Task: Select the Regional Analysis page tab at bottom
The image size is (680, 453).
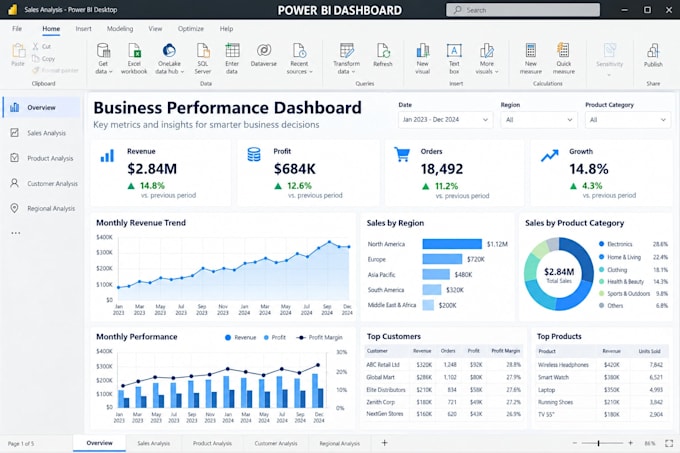Action: 340,443
